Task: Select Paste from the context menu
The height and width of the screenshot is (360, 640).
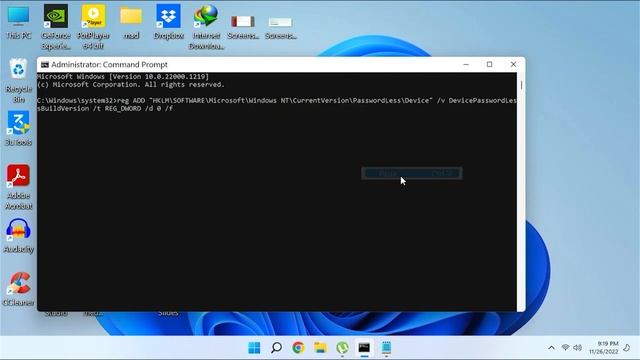Action: (411, 173)
